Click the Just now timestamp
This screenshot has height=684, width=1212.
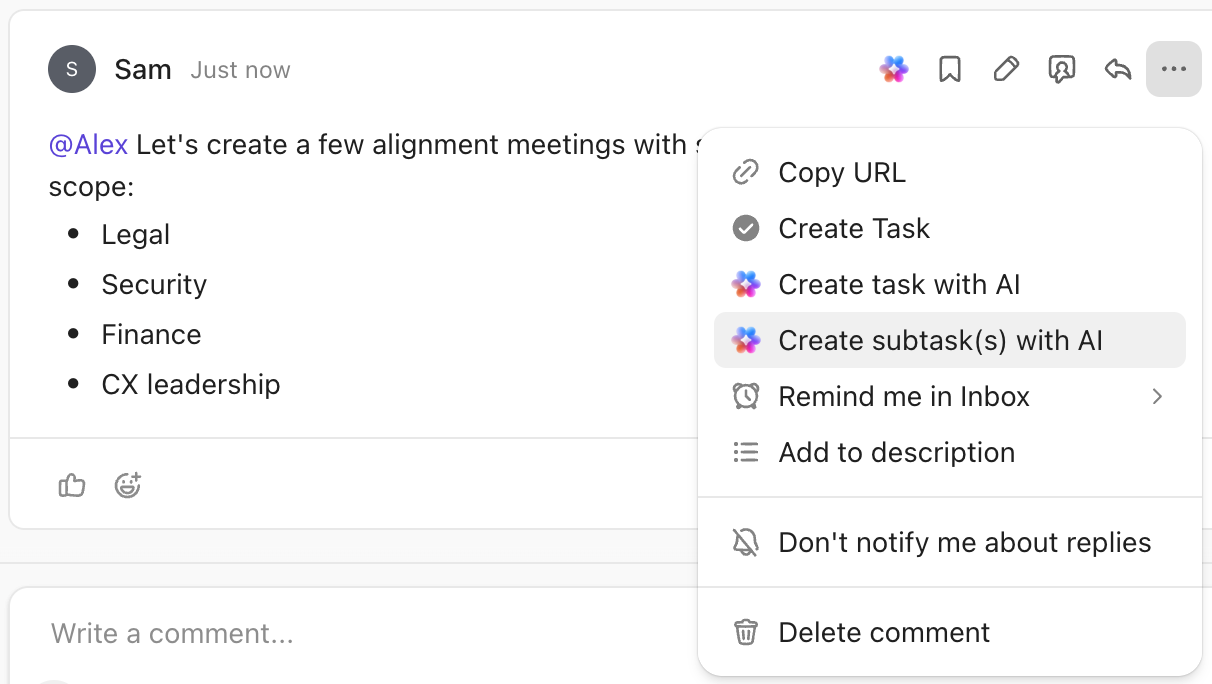tap(240, 69)
